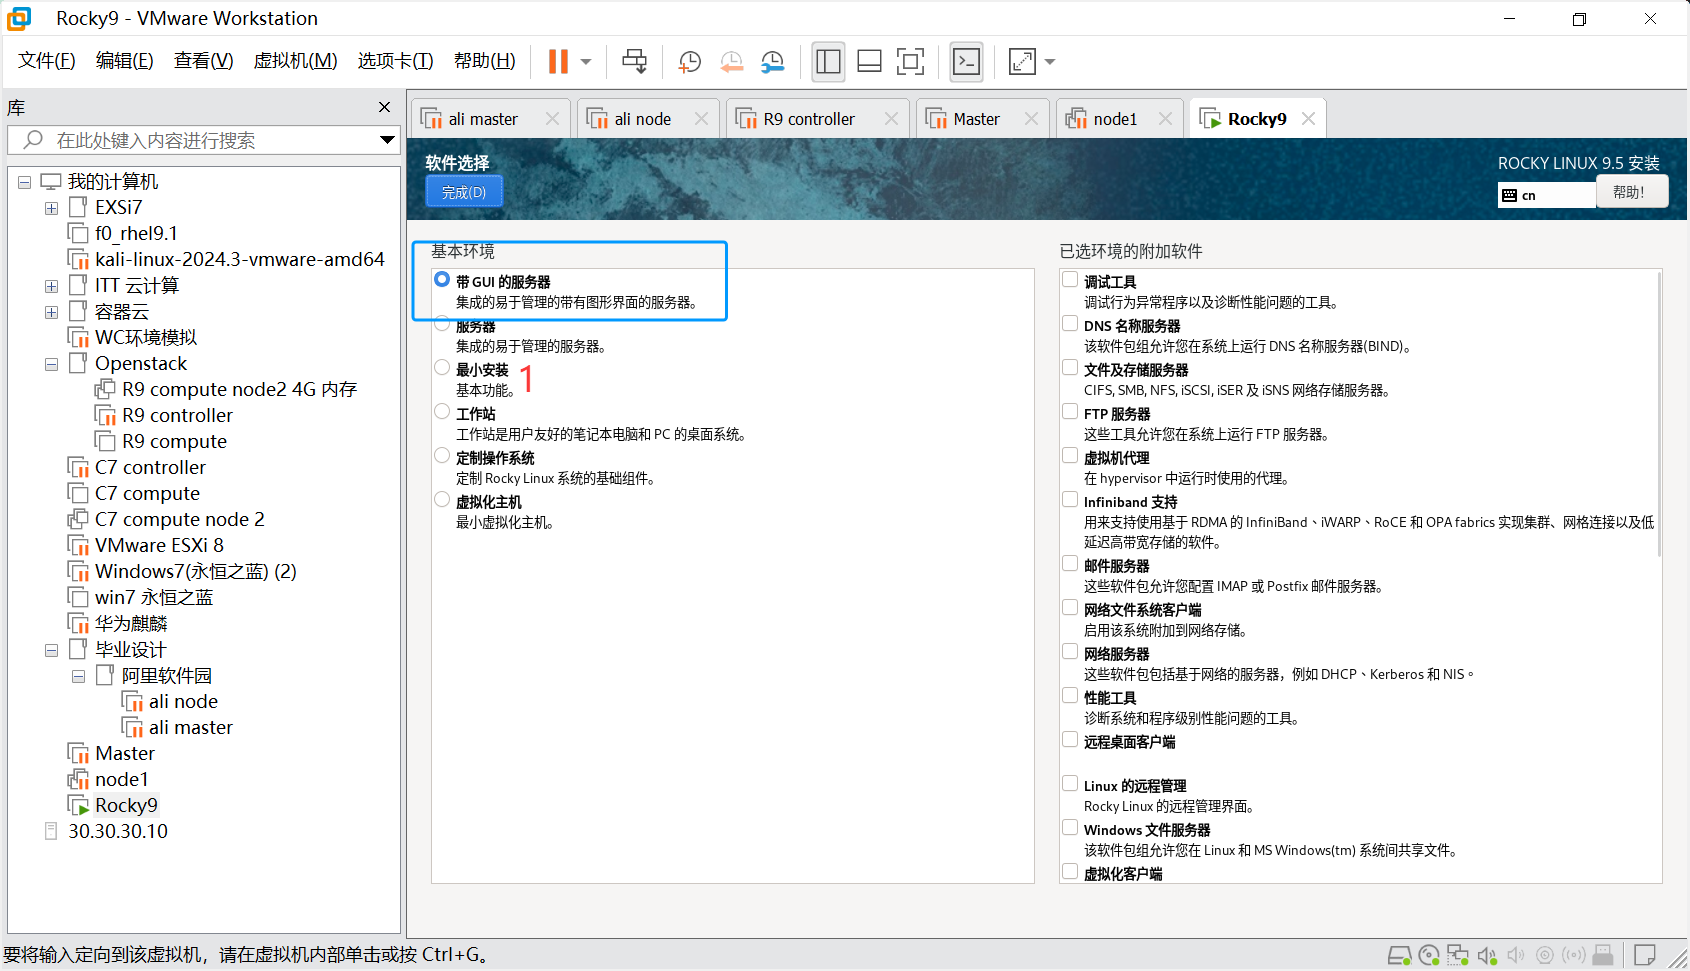The image size is (1690, 971).
Task: Take a snapshot of this VM
Action: [x=689, y=61]
